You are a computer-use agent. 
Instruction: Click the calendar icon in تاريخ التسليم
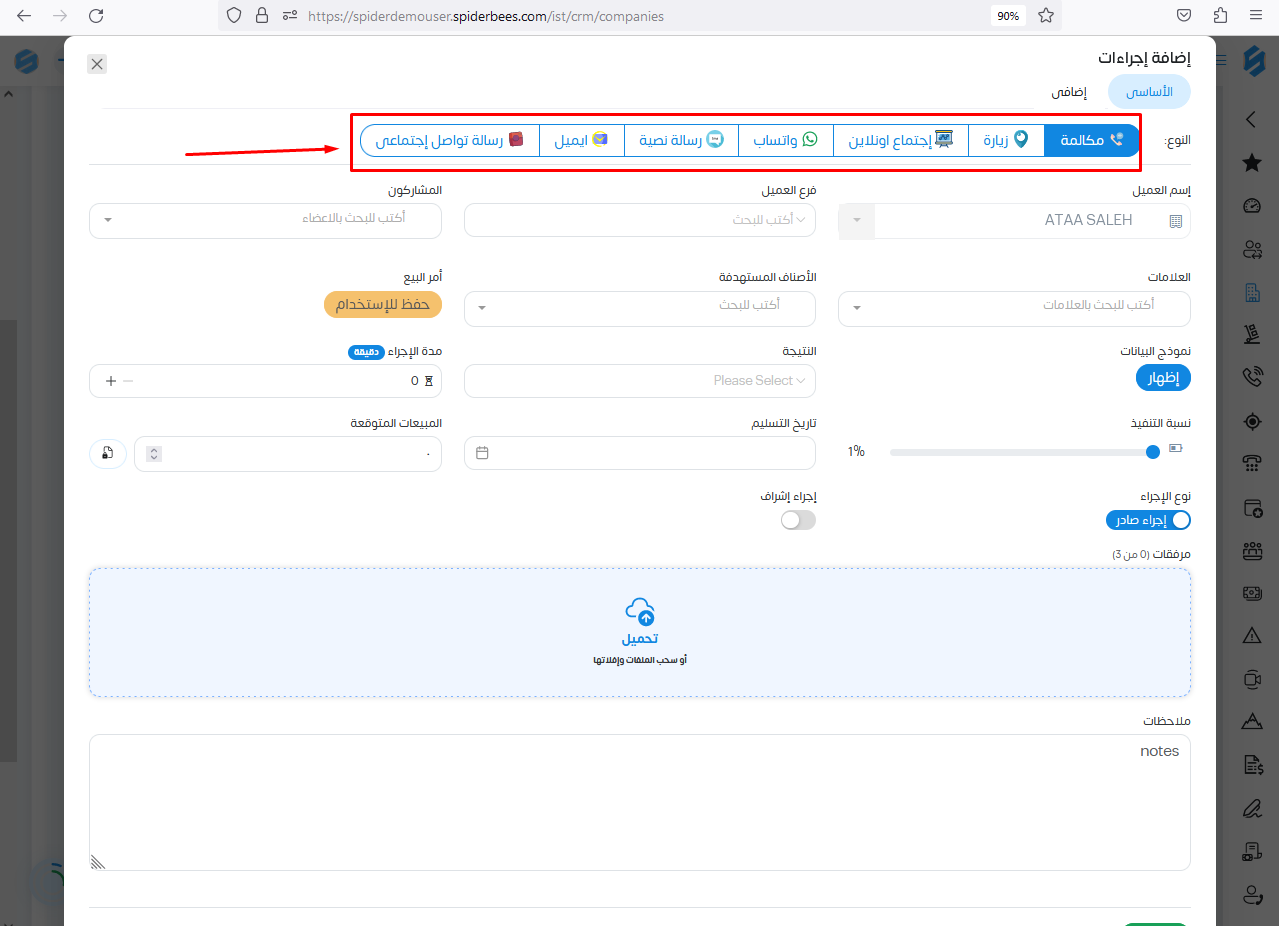[x=482, y=453]
